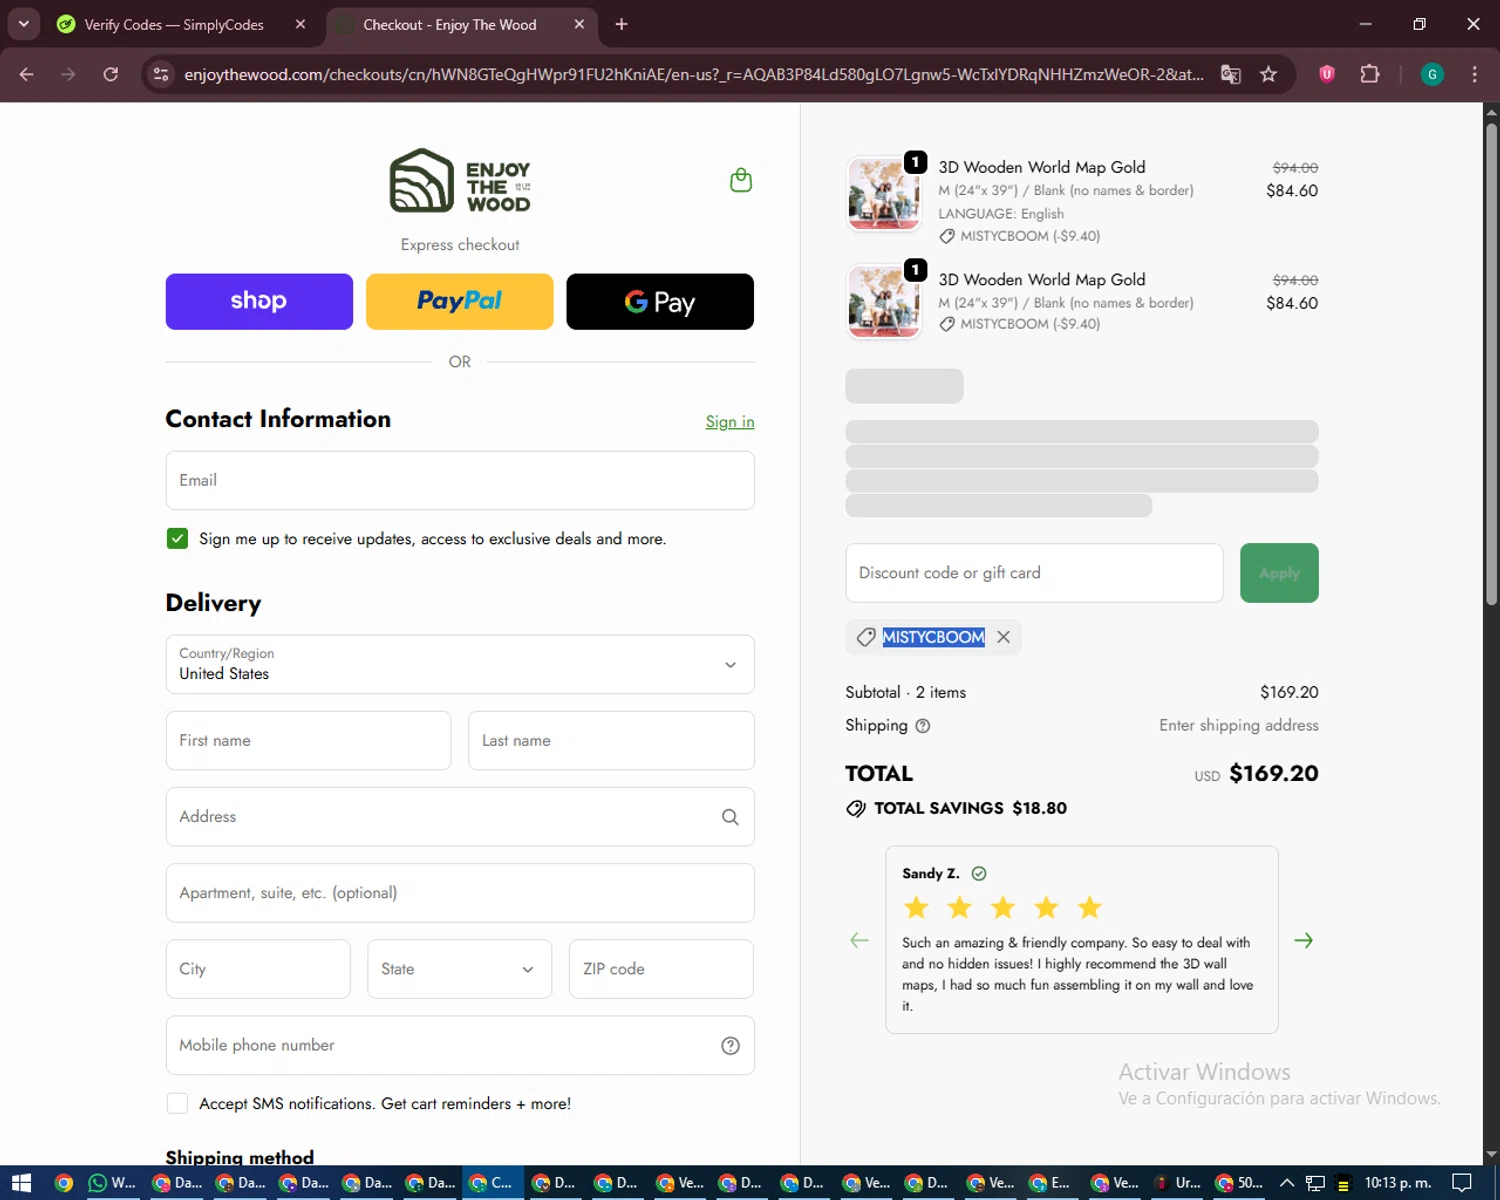1500x1200 pixels.
Task: Remove the MISTYCBOOM discount code
Action: (1003, 637)
